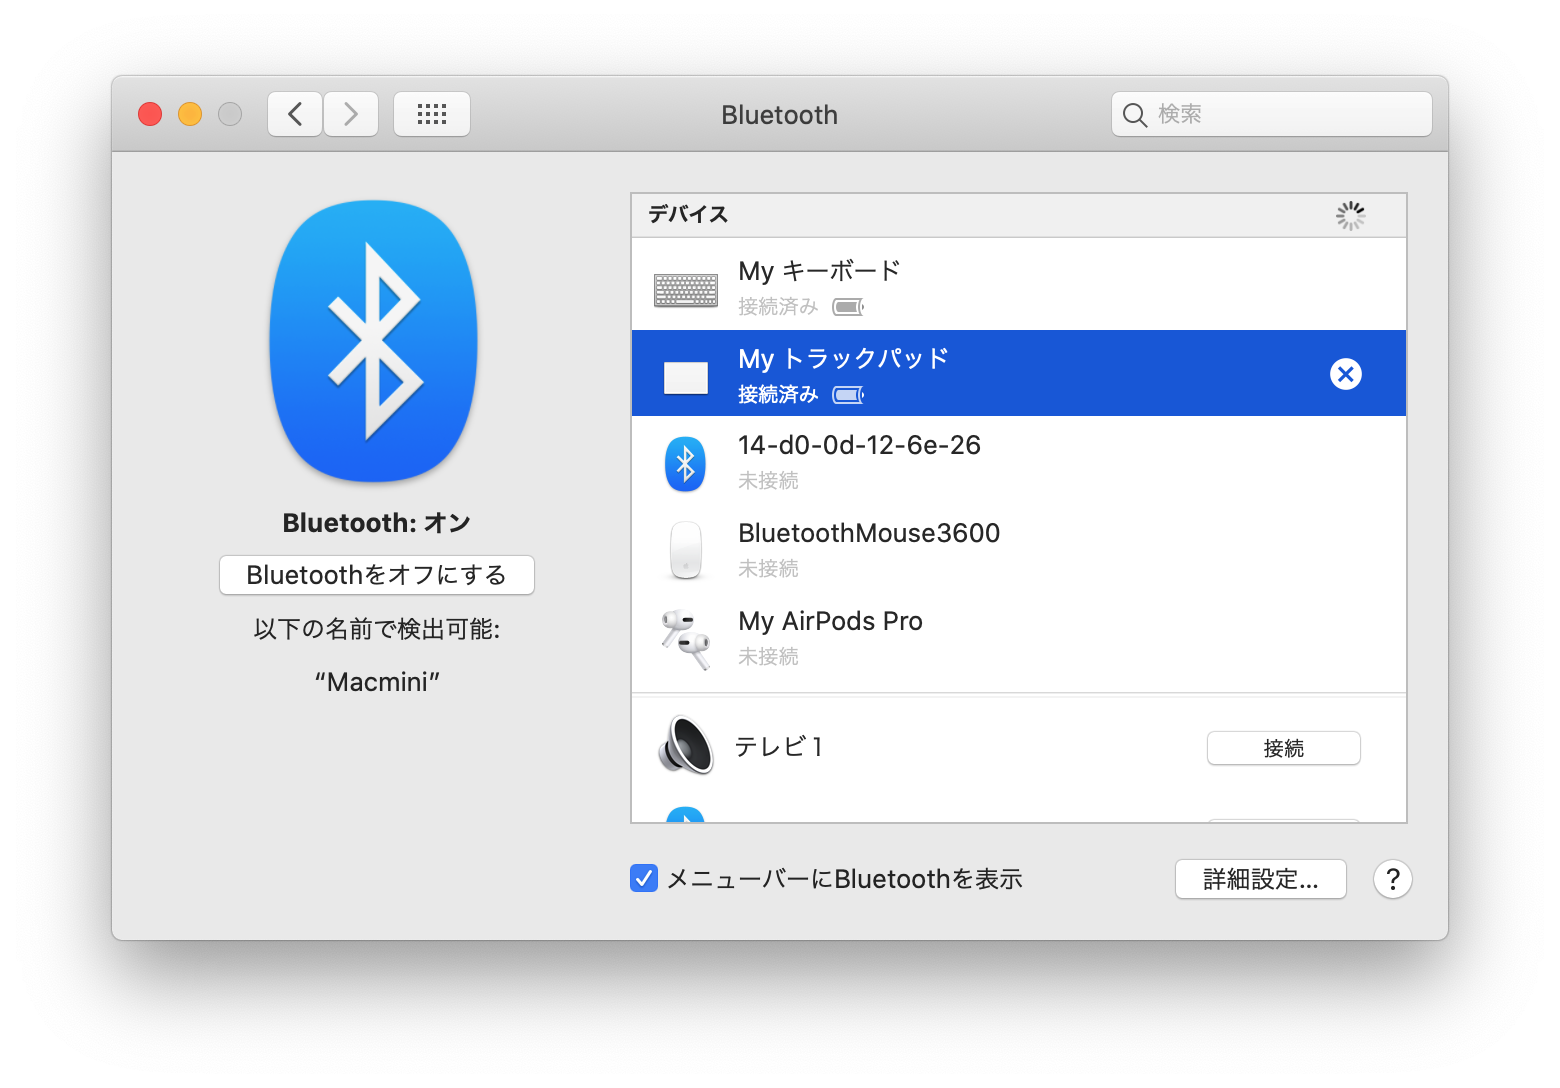
Task: Click the mouse icon beside BluetoothMouse3600
Action: (686, 550)
